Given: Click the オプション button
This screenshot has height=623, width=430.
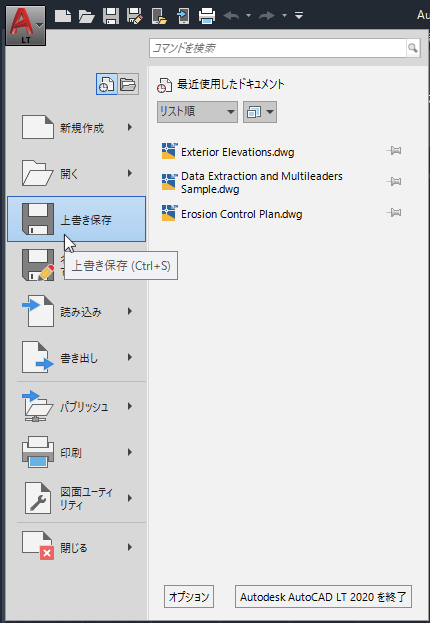Looking at the screenshot, I should 189,596.
